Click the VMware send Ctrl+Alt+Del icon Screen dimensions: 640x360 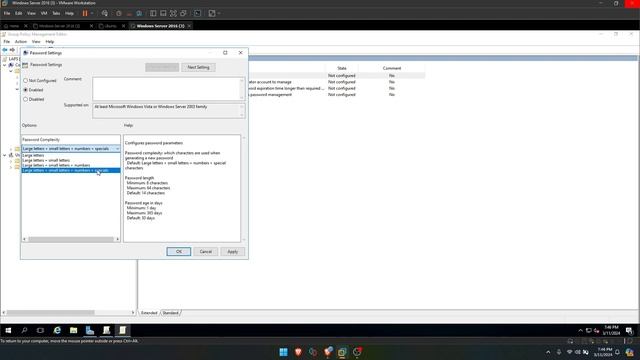click(105, 13)
